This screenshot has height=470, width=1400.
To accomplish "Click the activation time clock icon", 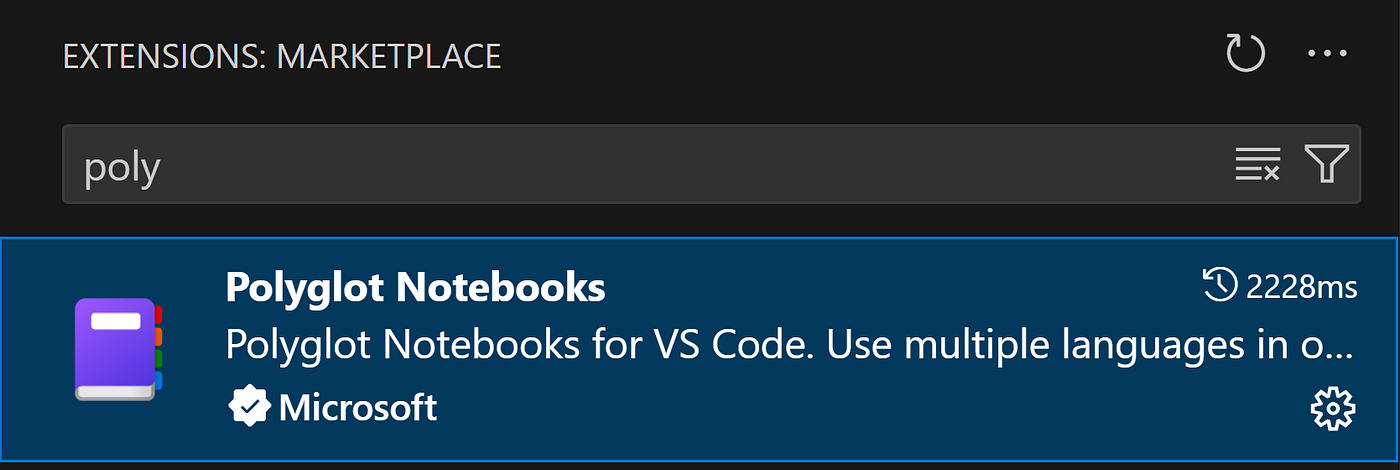I will (x=1220, y=287).
